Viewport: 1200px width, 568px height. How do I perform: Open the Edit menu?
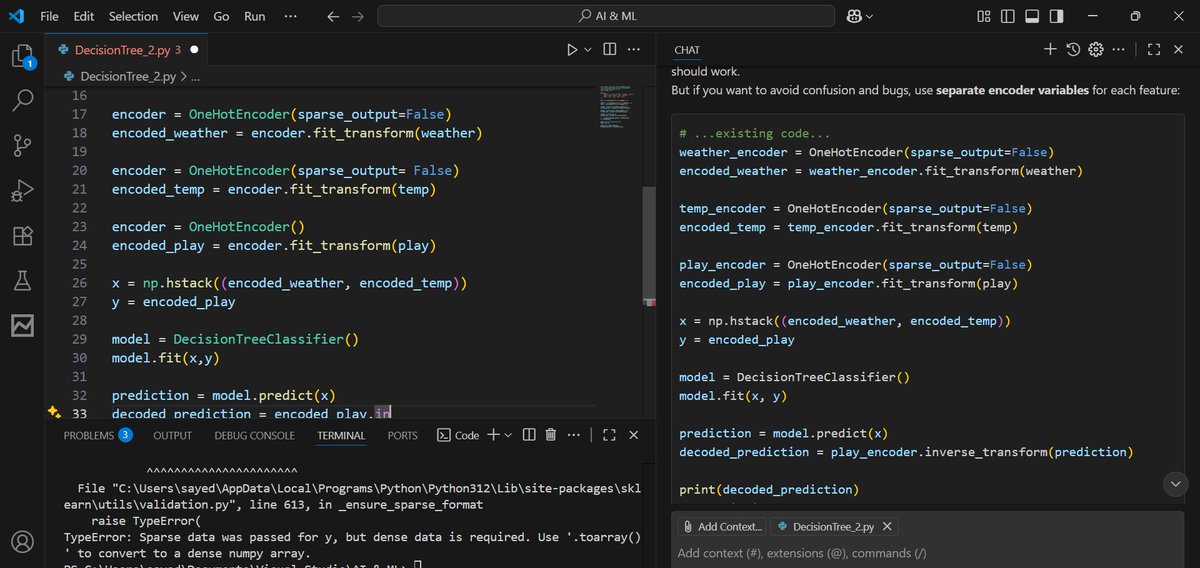coord(84,17)
